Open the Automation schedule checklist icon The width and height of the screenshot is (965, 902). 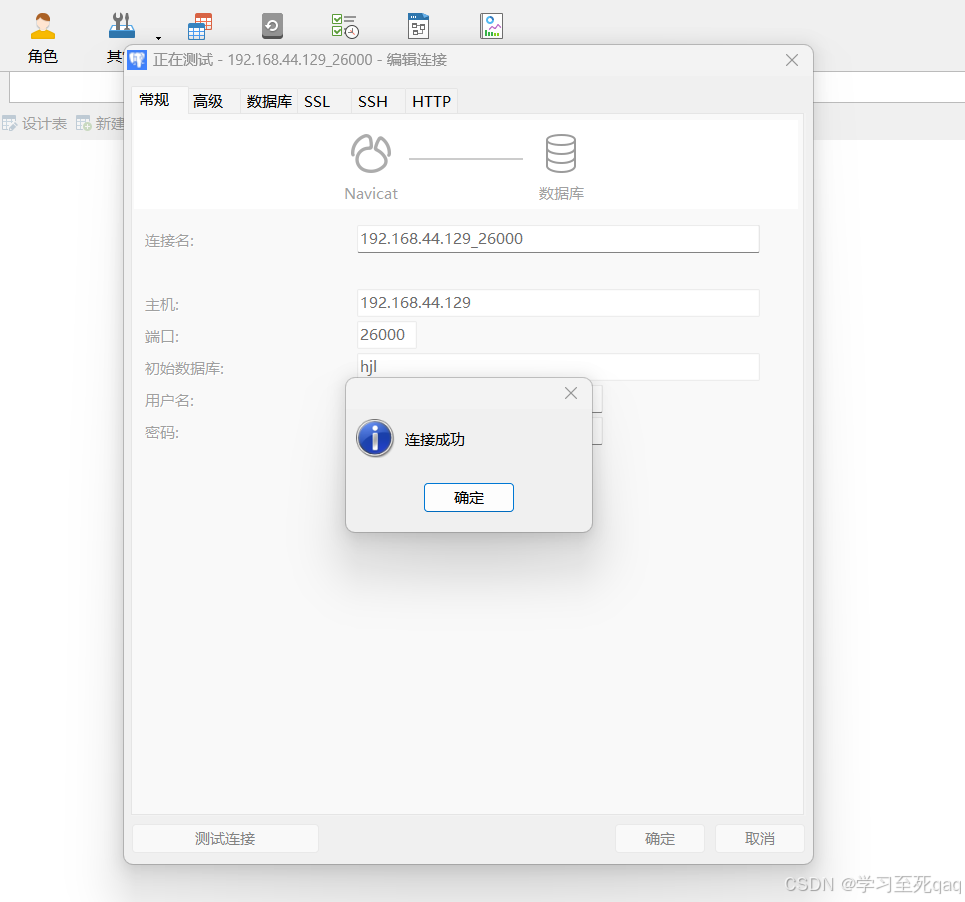pos(345,27)
